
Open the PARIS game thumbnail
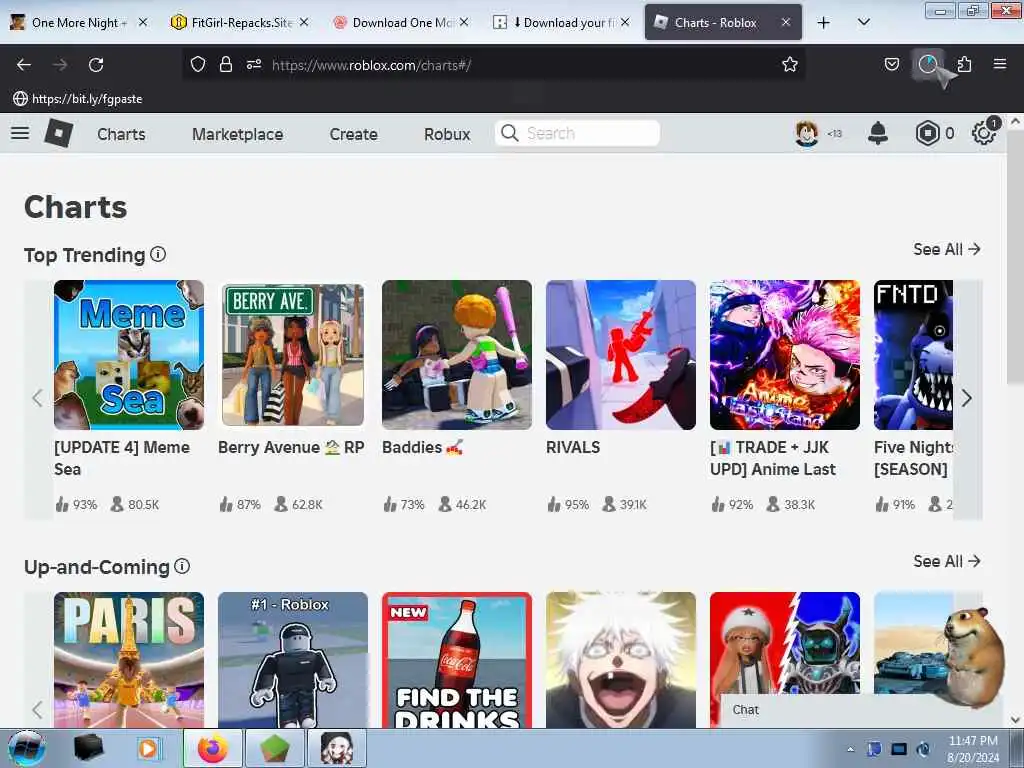pyautogui.click(x=129, y=660)
